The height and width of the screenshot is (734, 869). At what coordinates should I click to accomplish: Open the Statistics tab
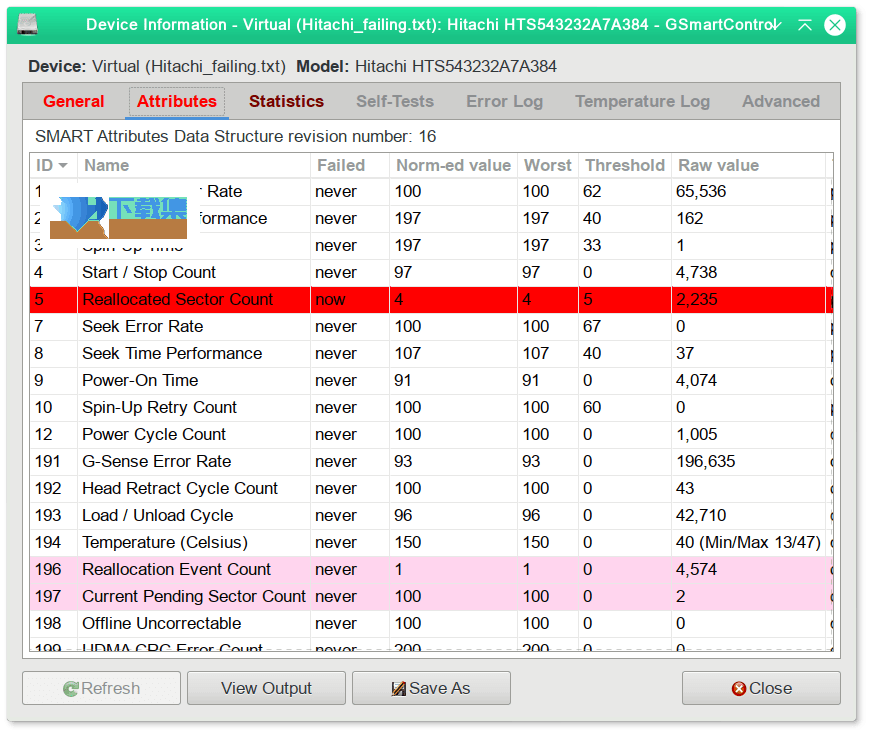click(286, 101)
